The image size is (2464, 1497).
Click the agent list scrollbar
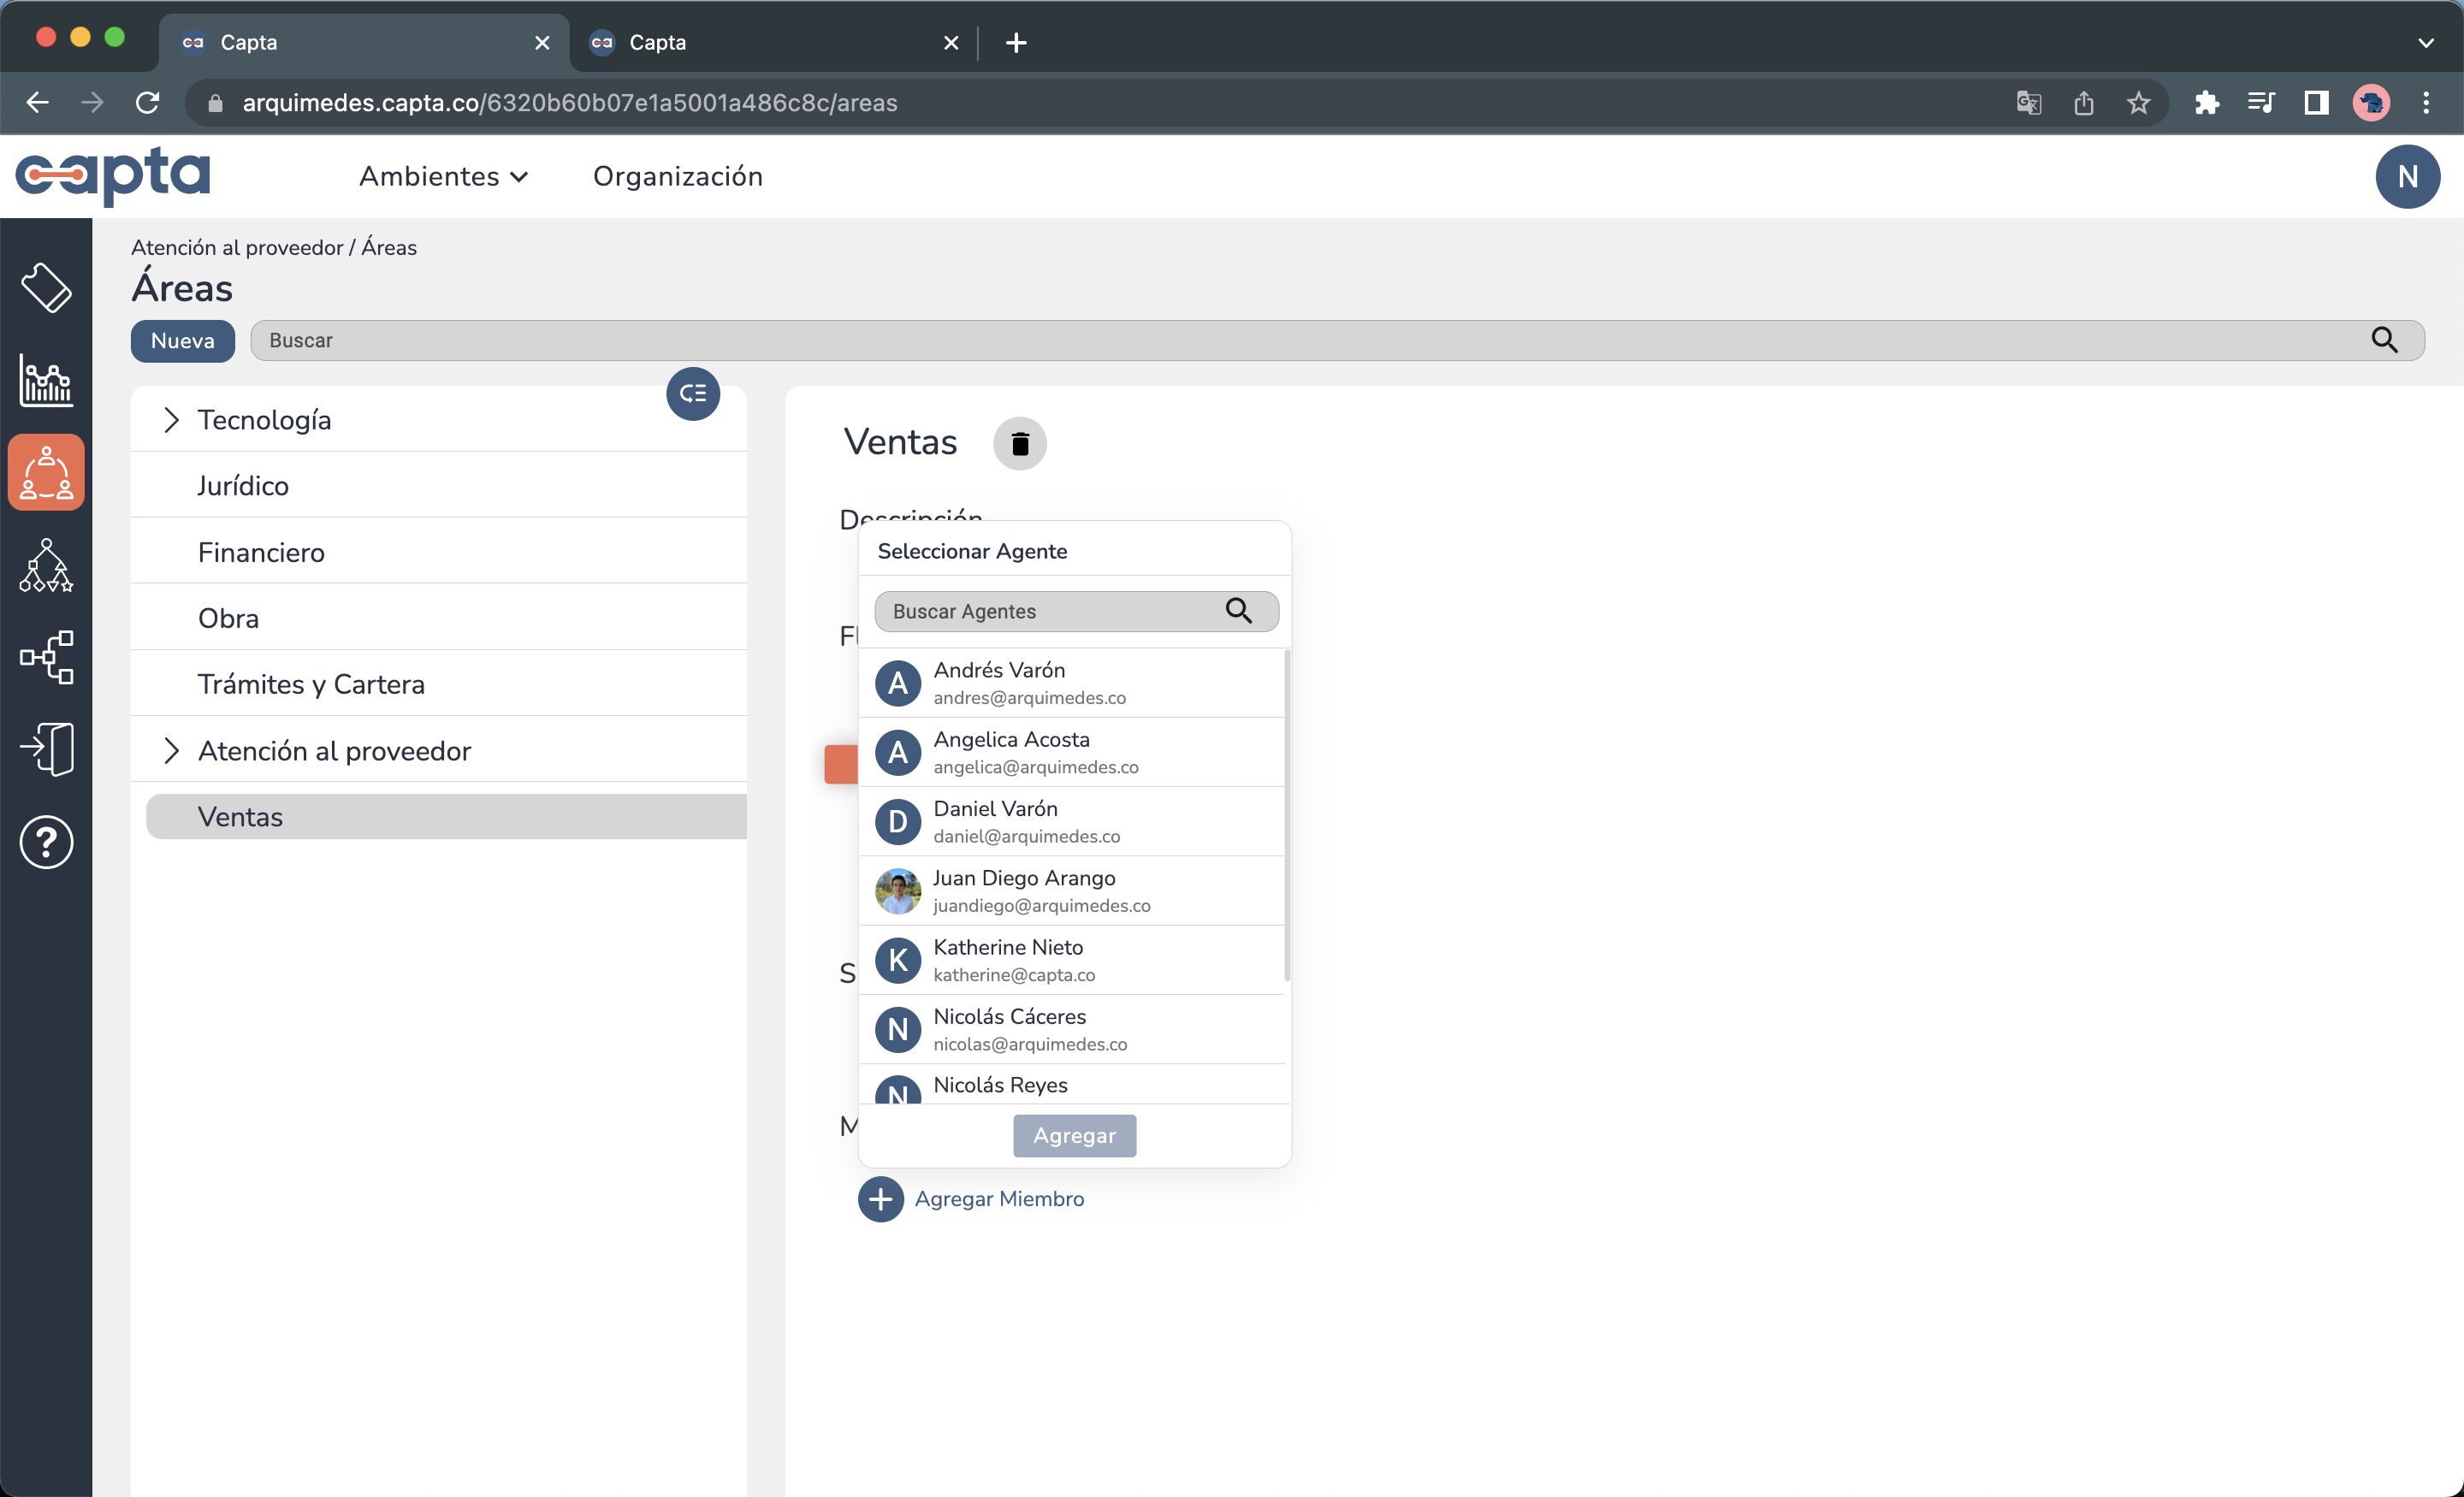point(1286,815)
